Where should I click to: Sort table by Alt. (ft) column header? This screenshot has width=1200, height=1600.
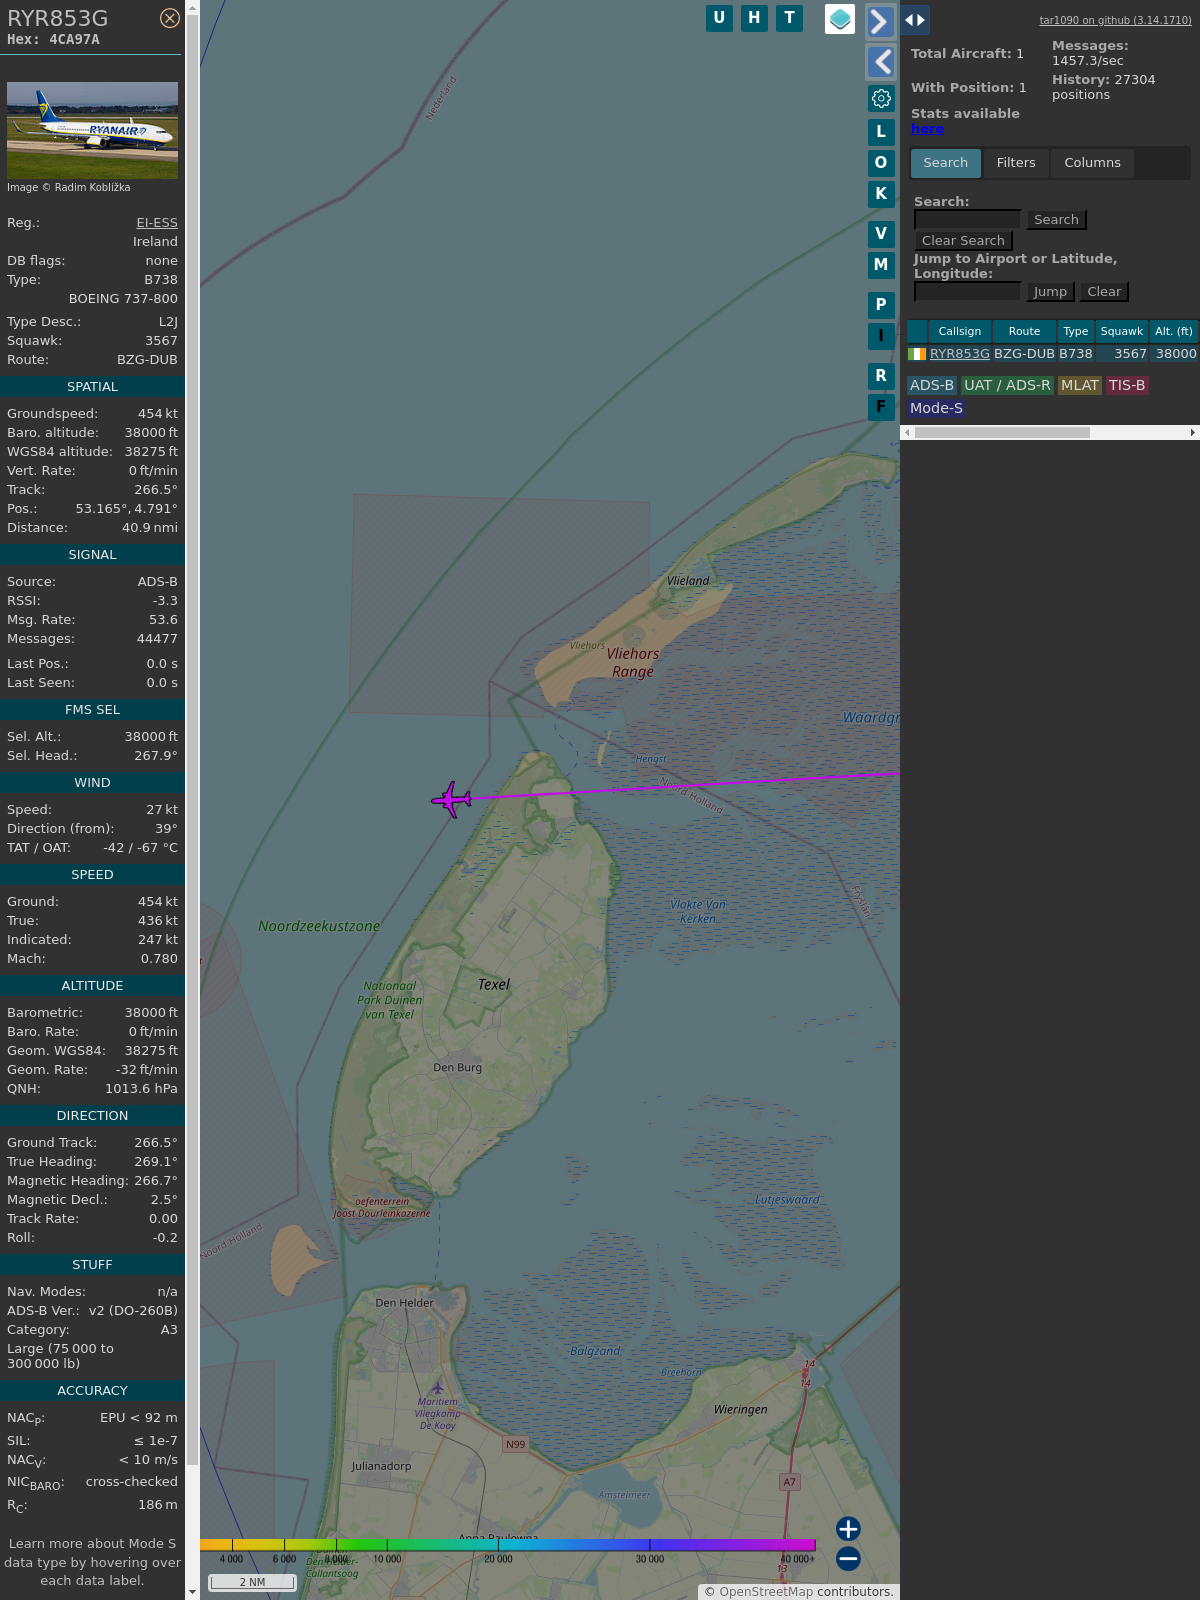(x=1174, y=332)
